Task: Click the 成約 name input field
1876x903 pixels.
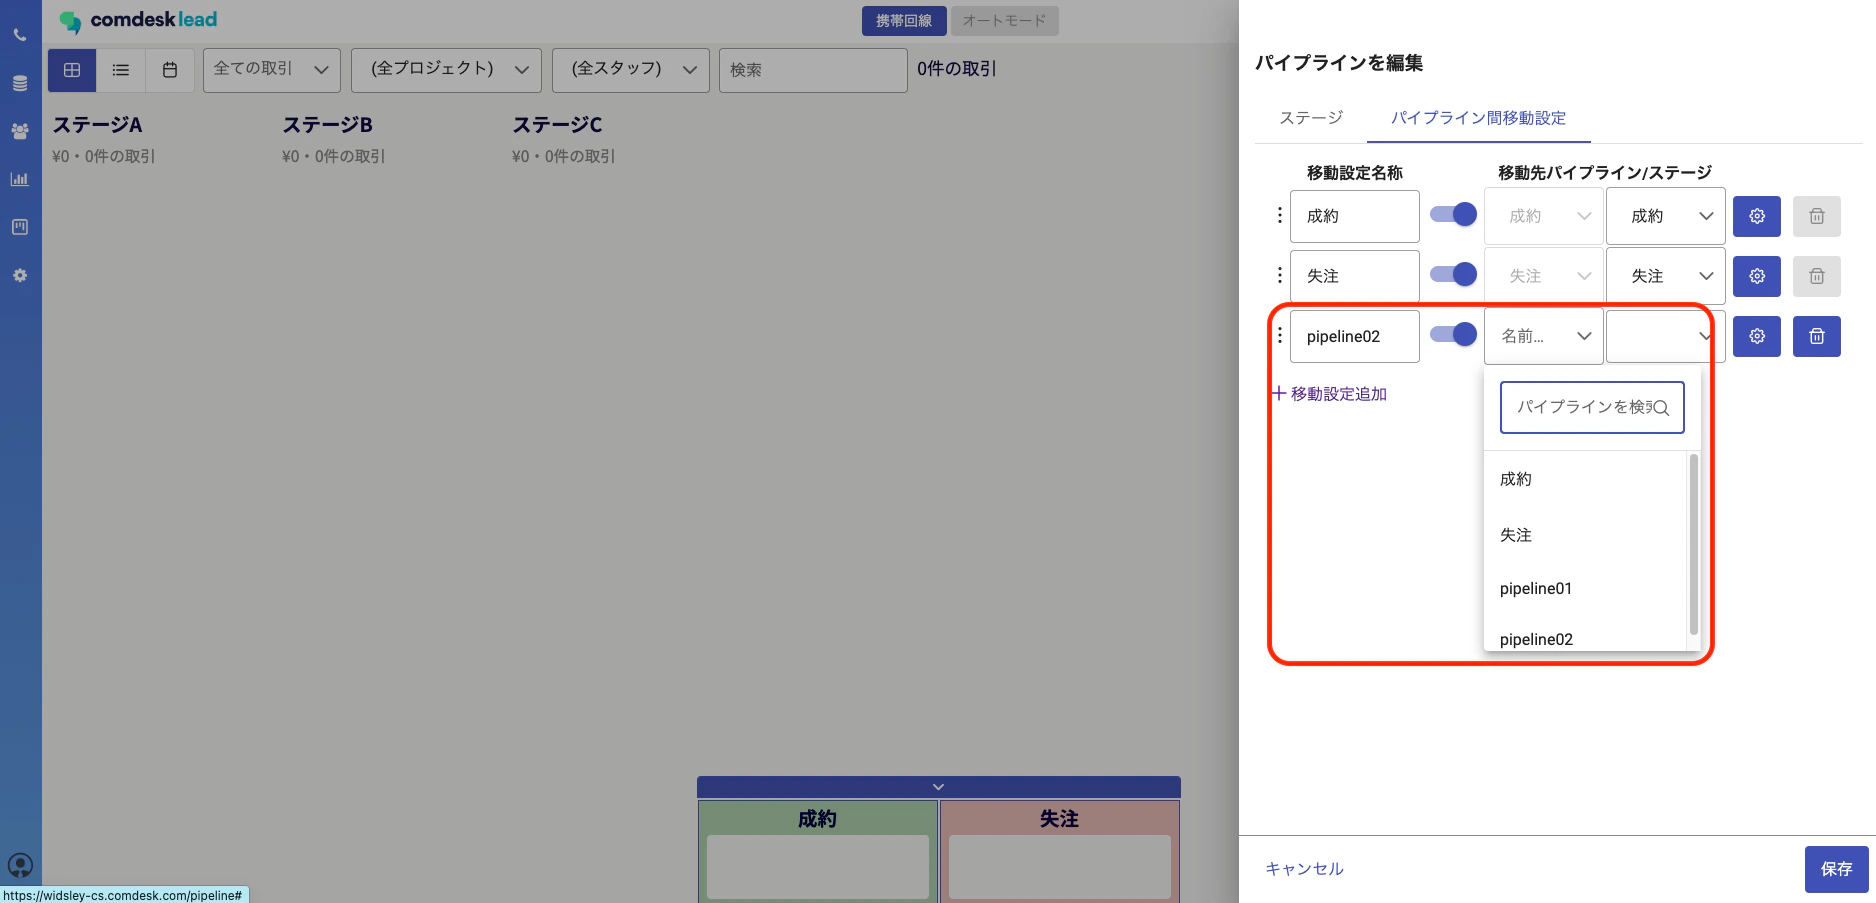Action: [1354, 216]
